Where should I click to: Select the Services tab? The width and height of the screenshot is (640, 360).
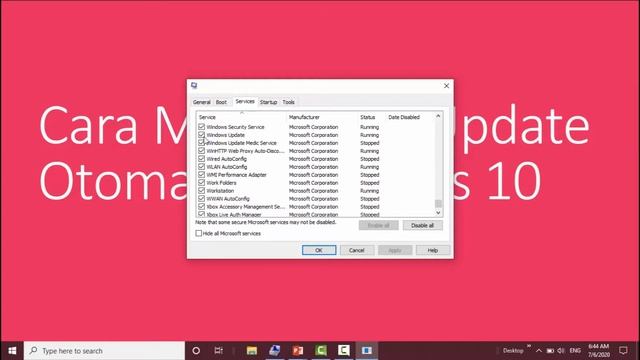[x=245, y=101]
